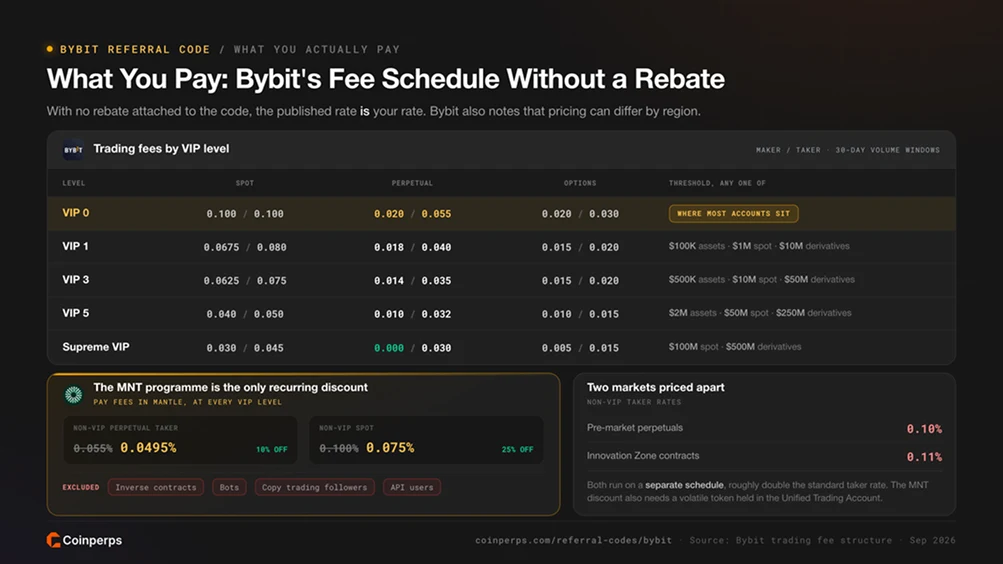Select the VIP 1 row label
Image resolution: width=1003 pixels, height=564 pixels.
coord(75,246)
